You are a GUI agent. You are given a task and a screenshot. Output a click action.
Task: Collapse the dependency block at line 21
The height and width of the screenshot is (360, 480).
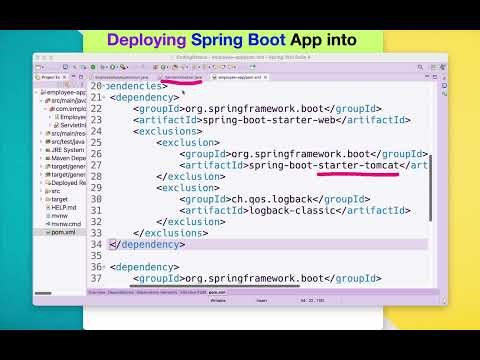tap(104, 97)
